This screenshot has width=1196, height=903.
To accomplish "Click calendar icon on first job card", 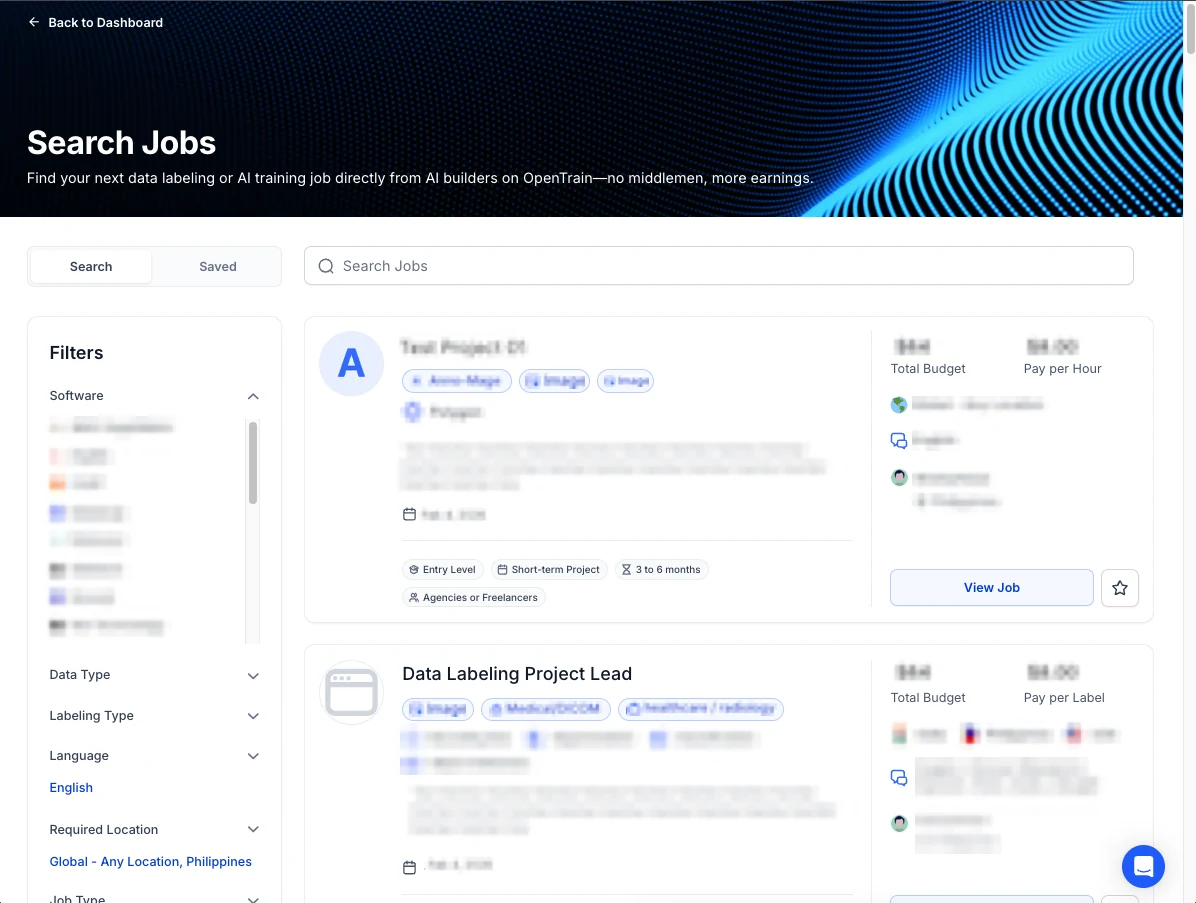I will 410,514.
